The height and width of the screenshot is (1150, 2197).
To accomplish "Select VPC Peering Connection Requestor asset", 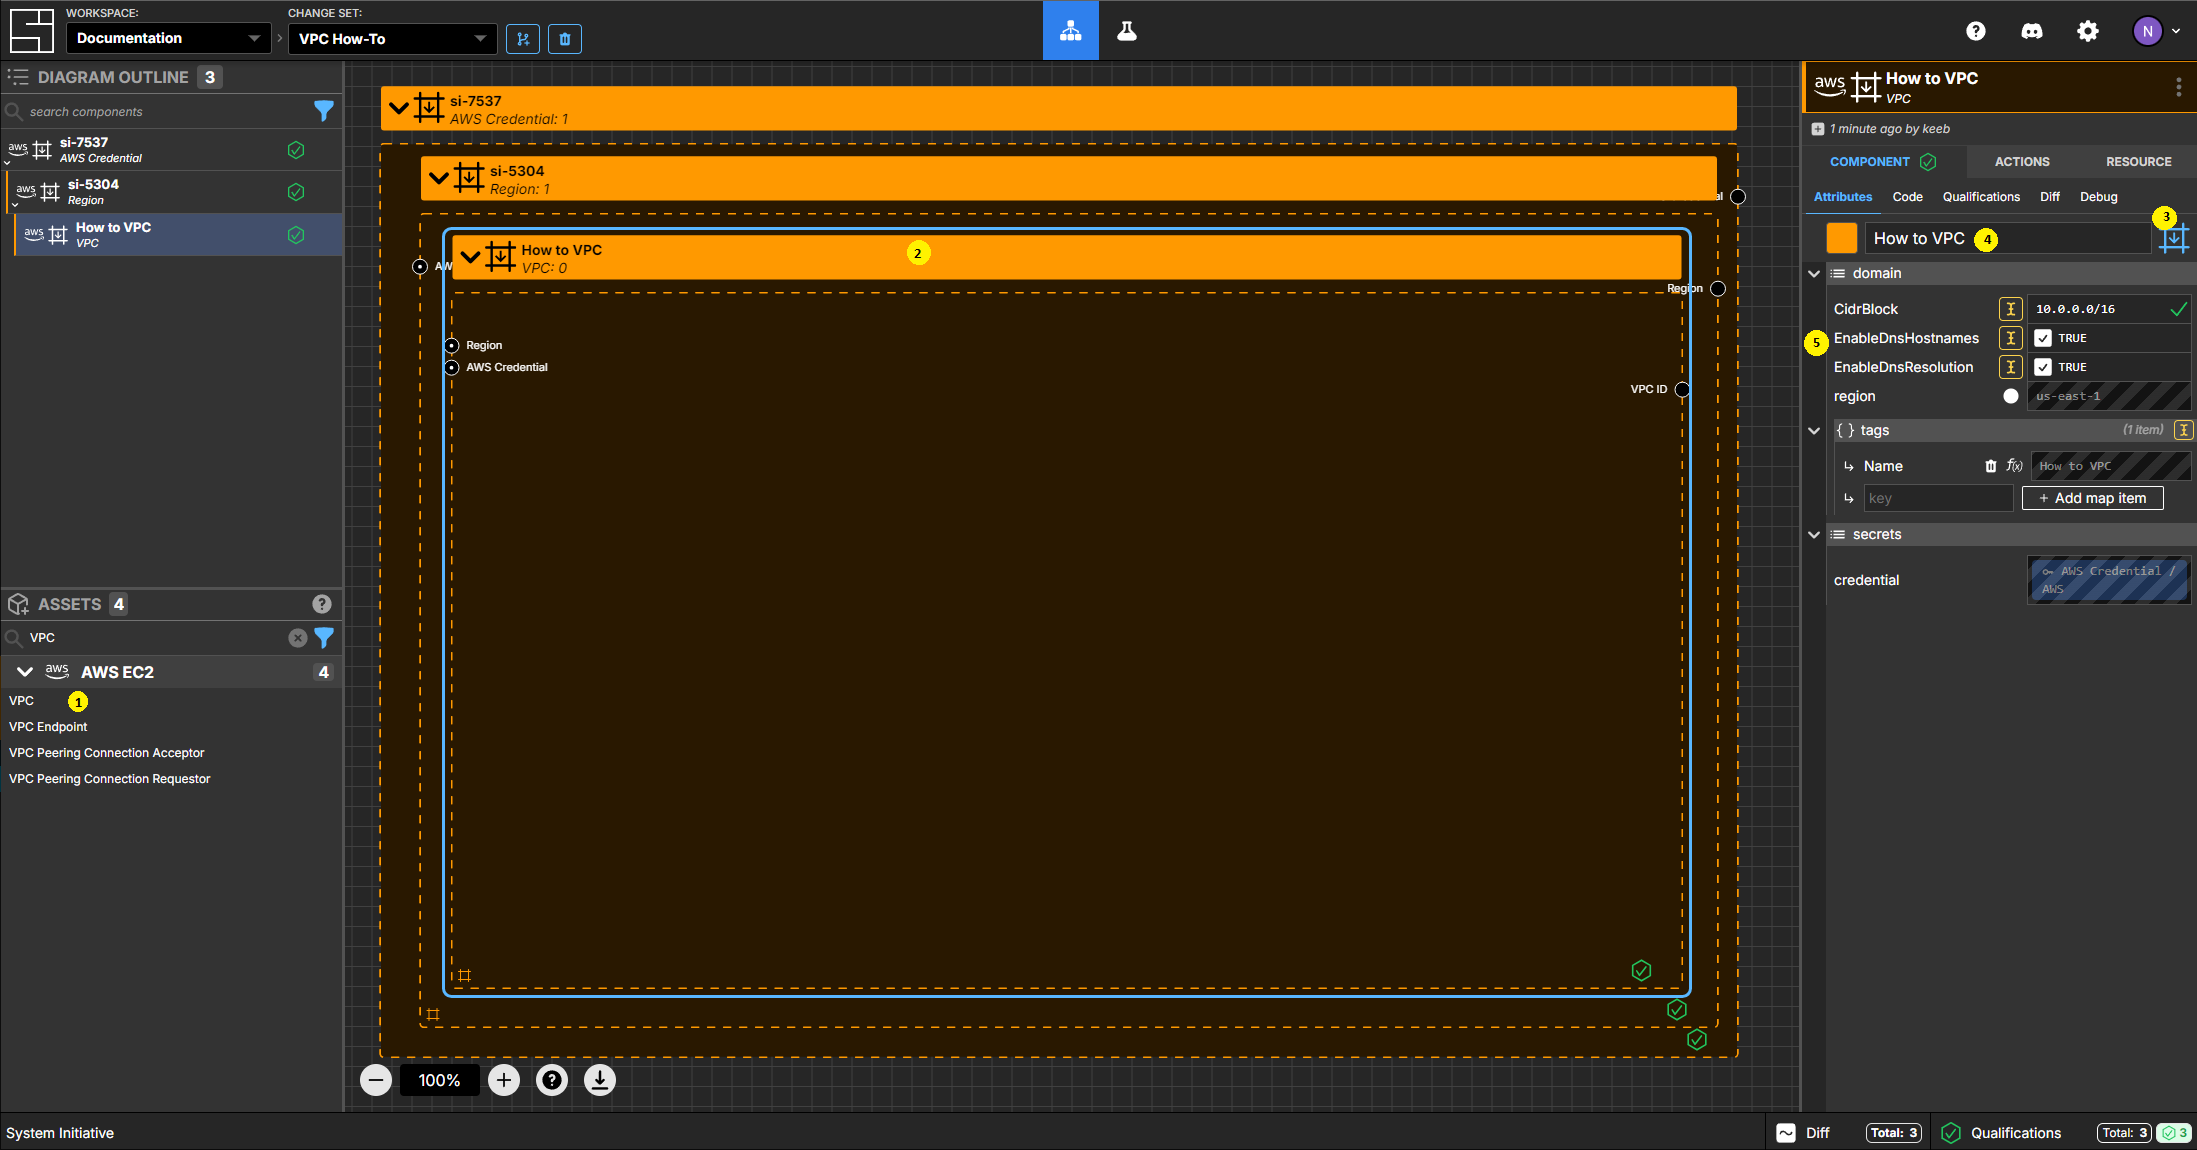I will [x=109, y=779].
